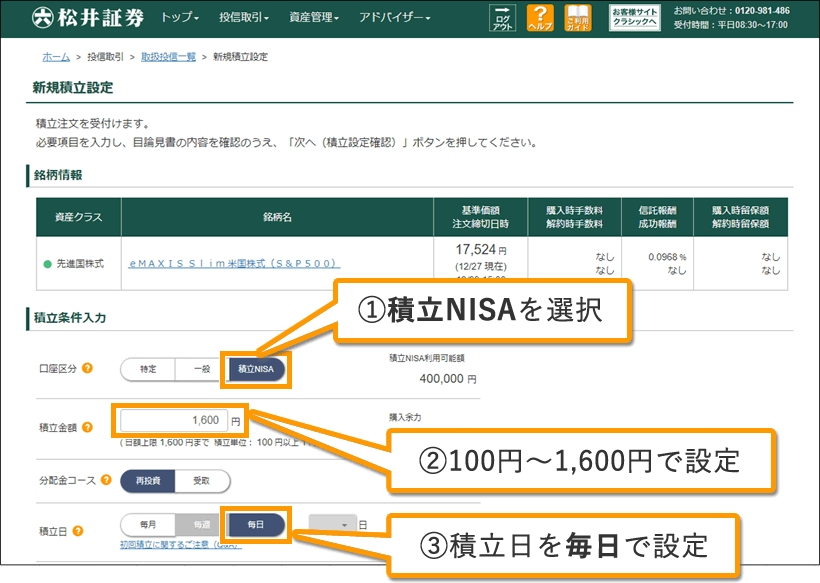820x583 pixels.
Task: Select 特定 account type
Action: click(x=148, y=369)
